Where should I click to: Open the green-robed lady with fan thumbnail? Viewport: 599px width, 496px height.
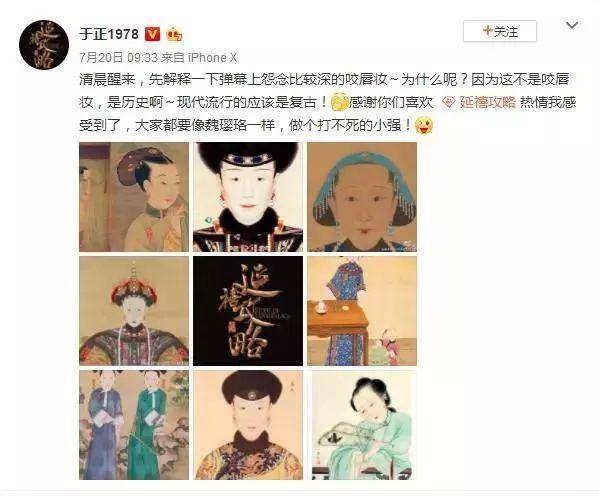tap(362, 425)
